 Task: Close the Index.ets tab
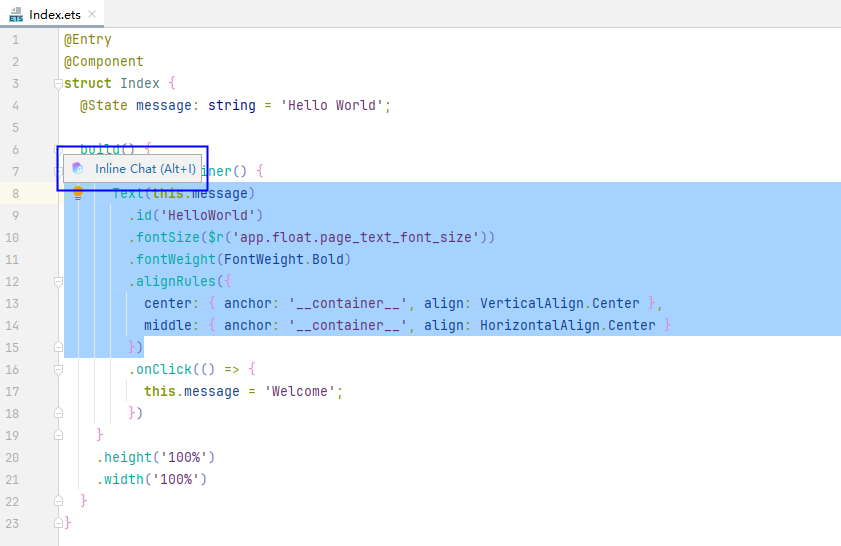click(x=92, y=14)
